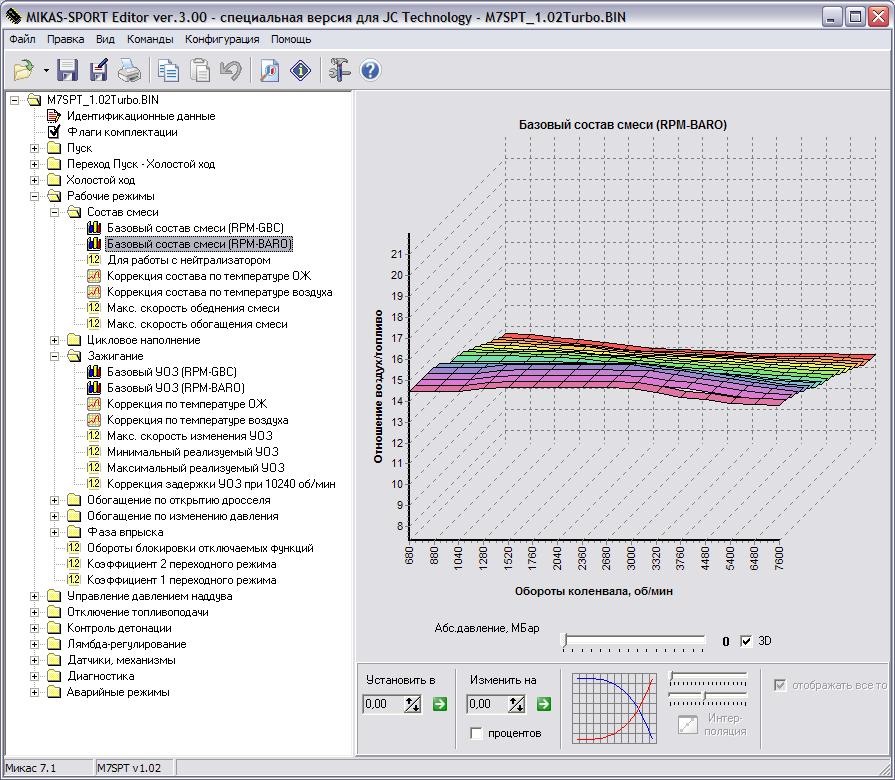Collapse the 'Зажигание' tree folder
895x780 pixels.
click(x=55, y=356)
